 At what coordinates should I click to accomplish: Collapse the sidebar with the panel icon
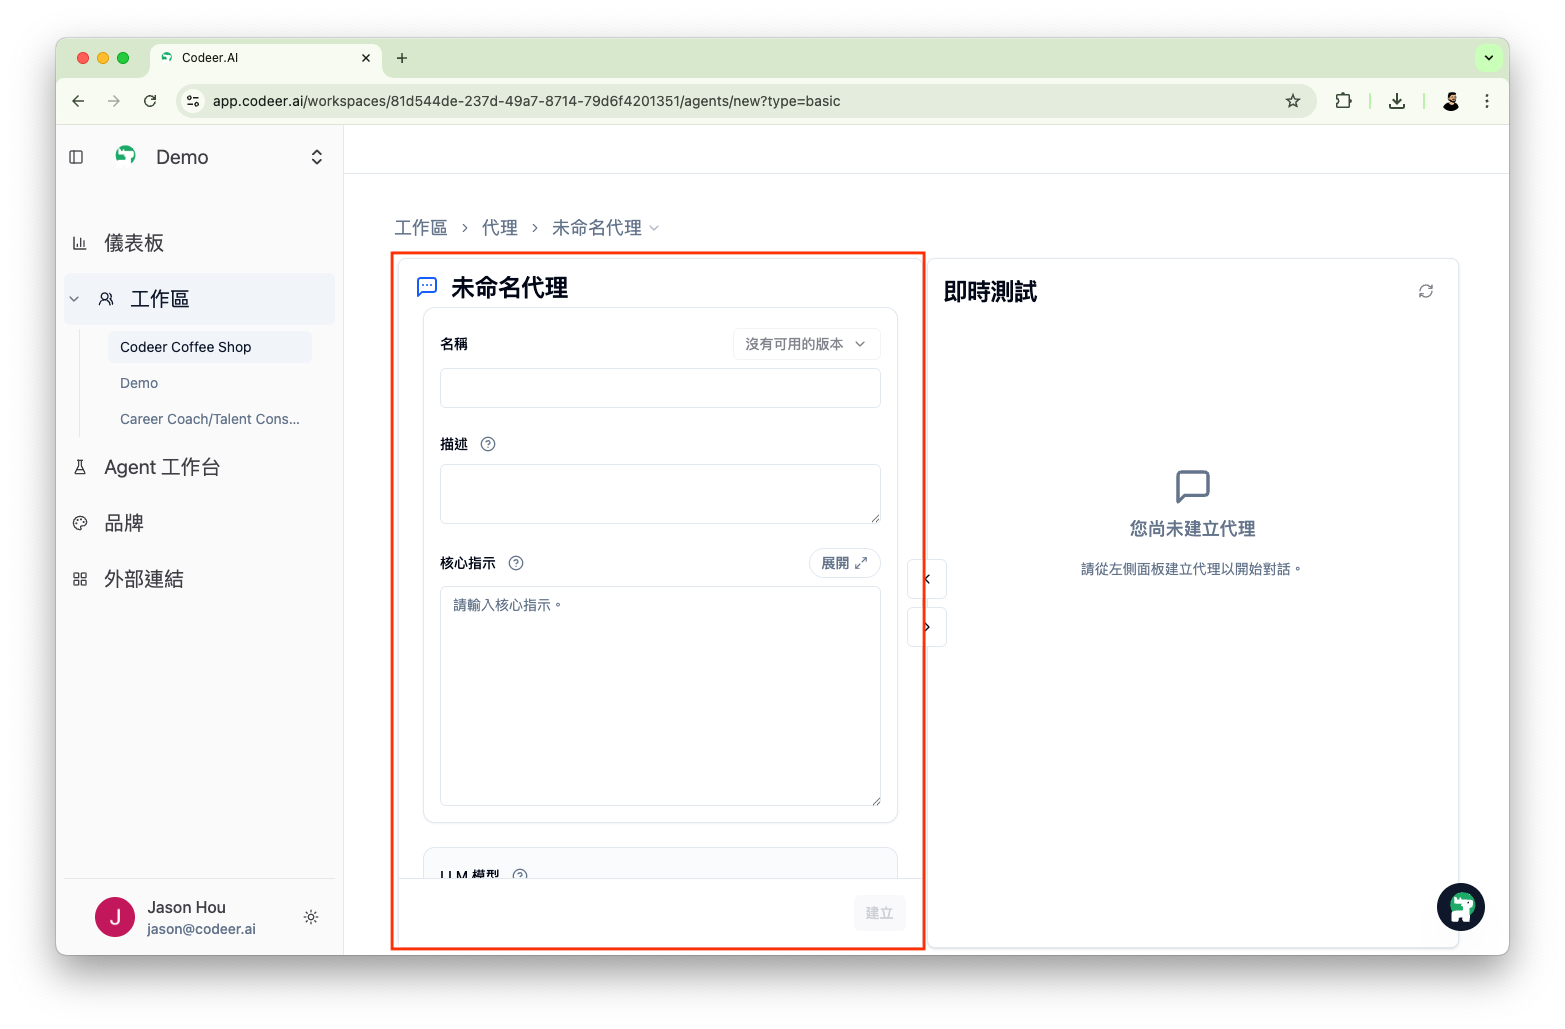[x=76, y=156]
